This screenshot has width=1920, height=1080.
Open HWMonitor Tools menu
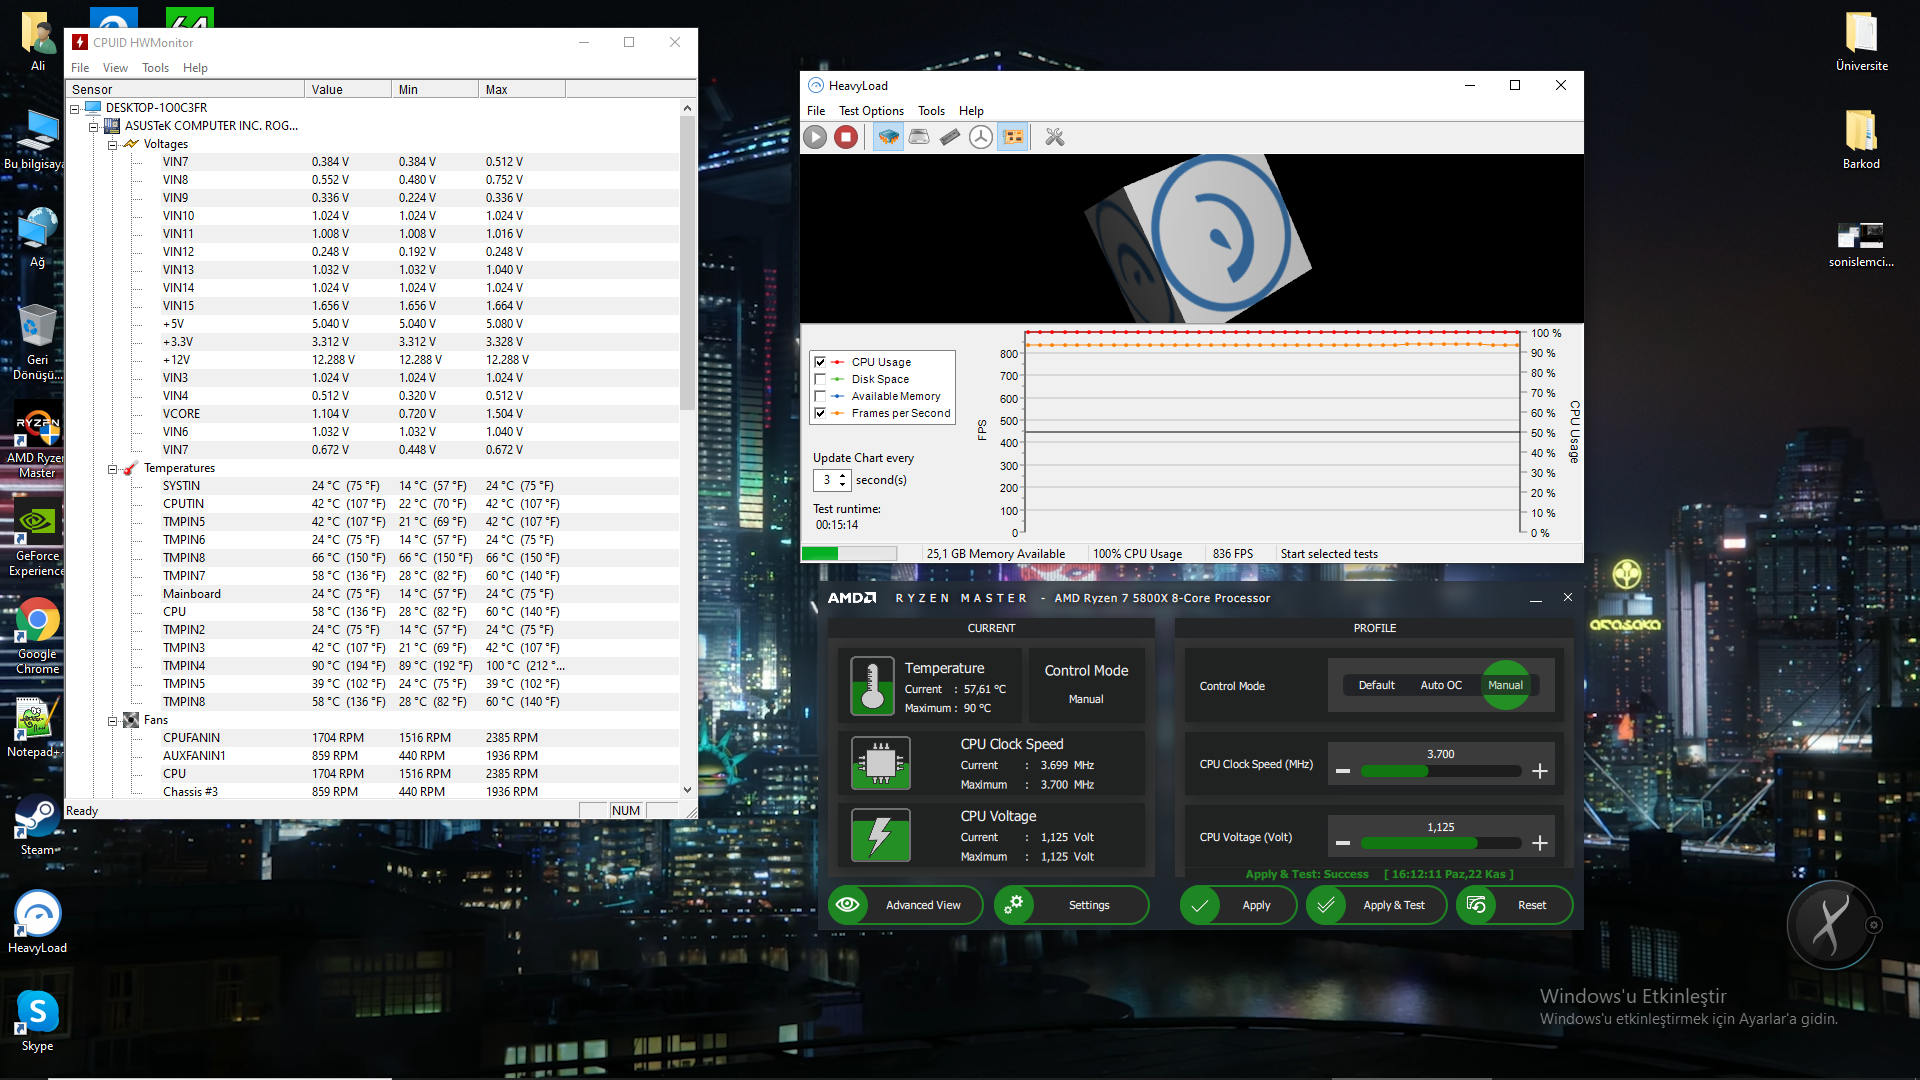(155, 68)
